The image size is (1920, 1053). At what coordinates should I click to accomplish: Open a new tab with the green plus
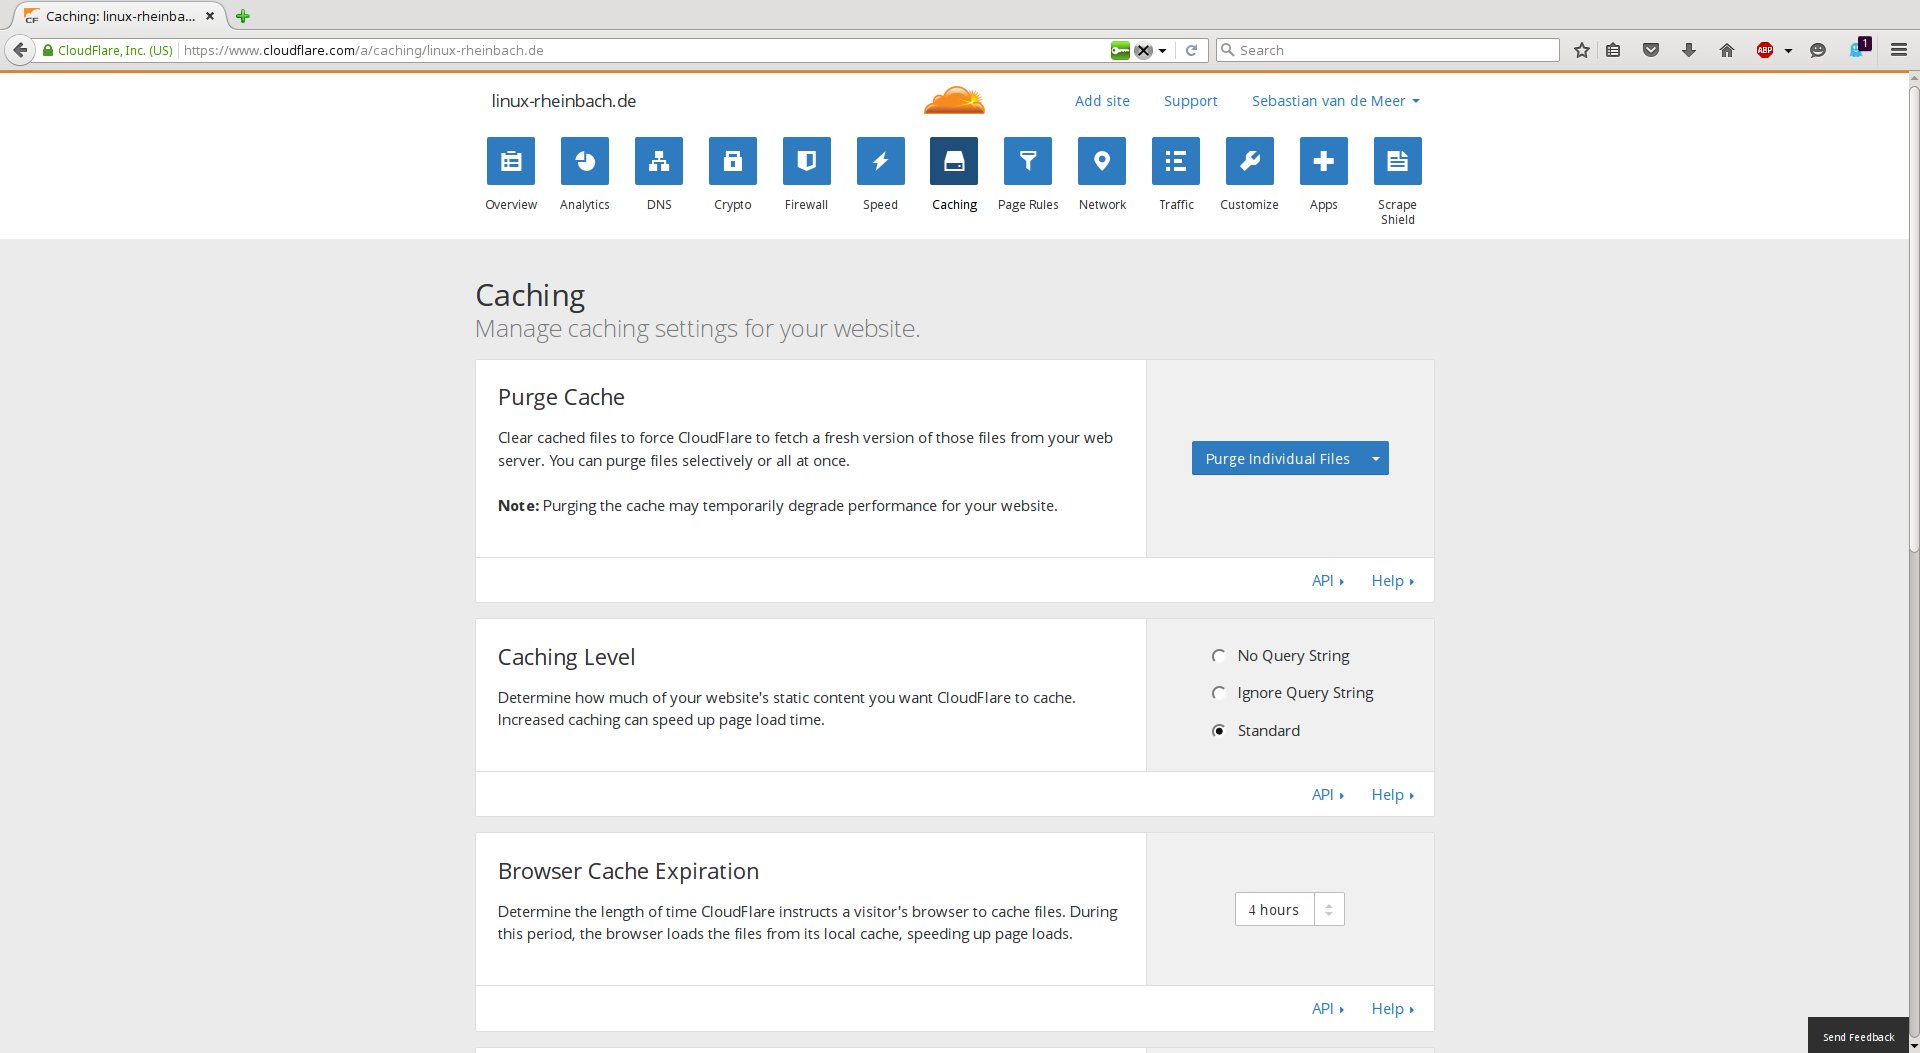[243, 16]
